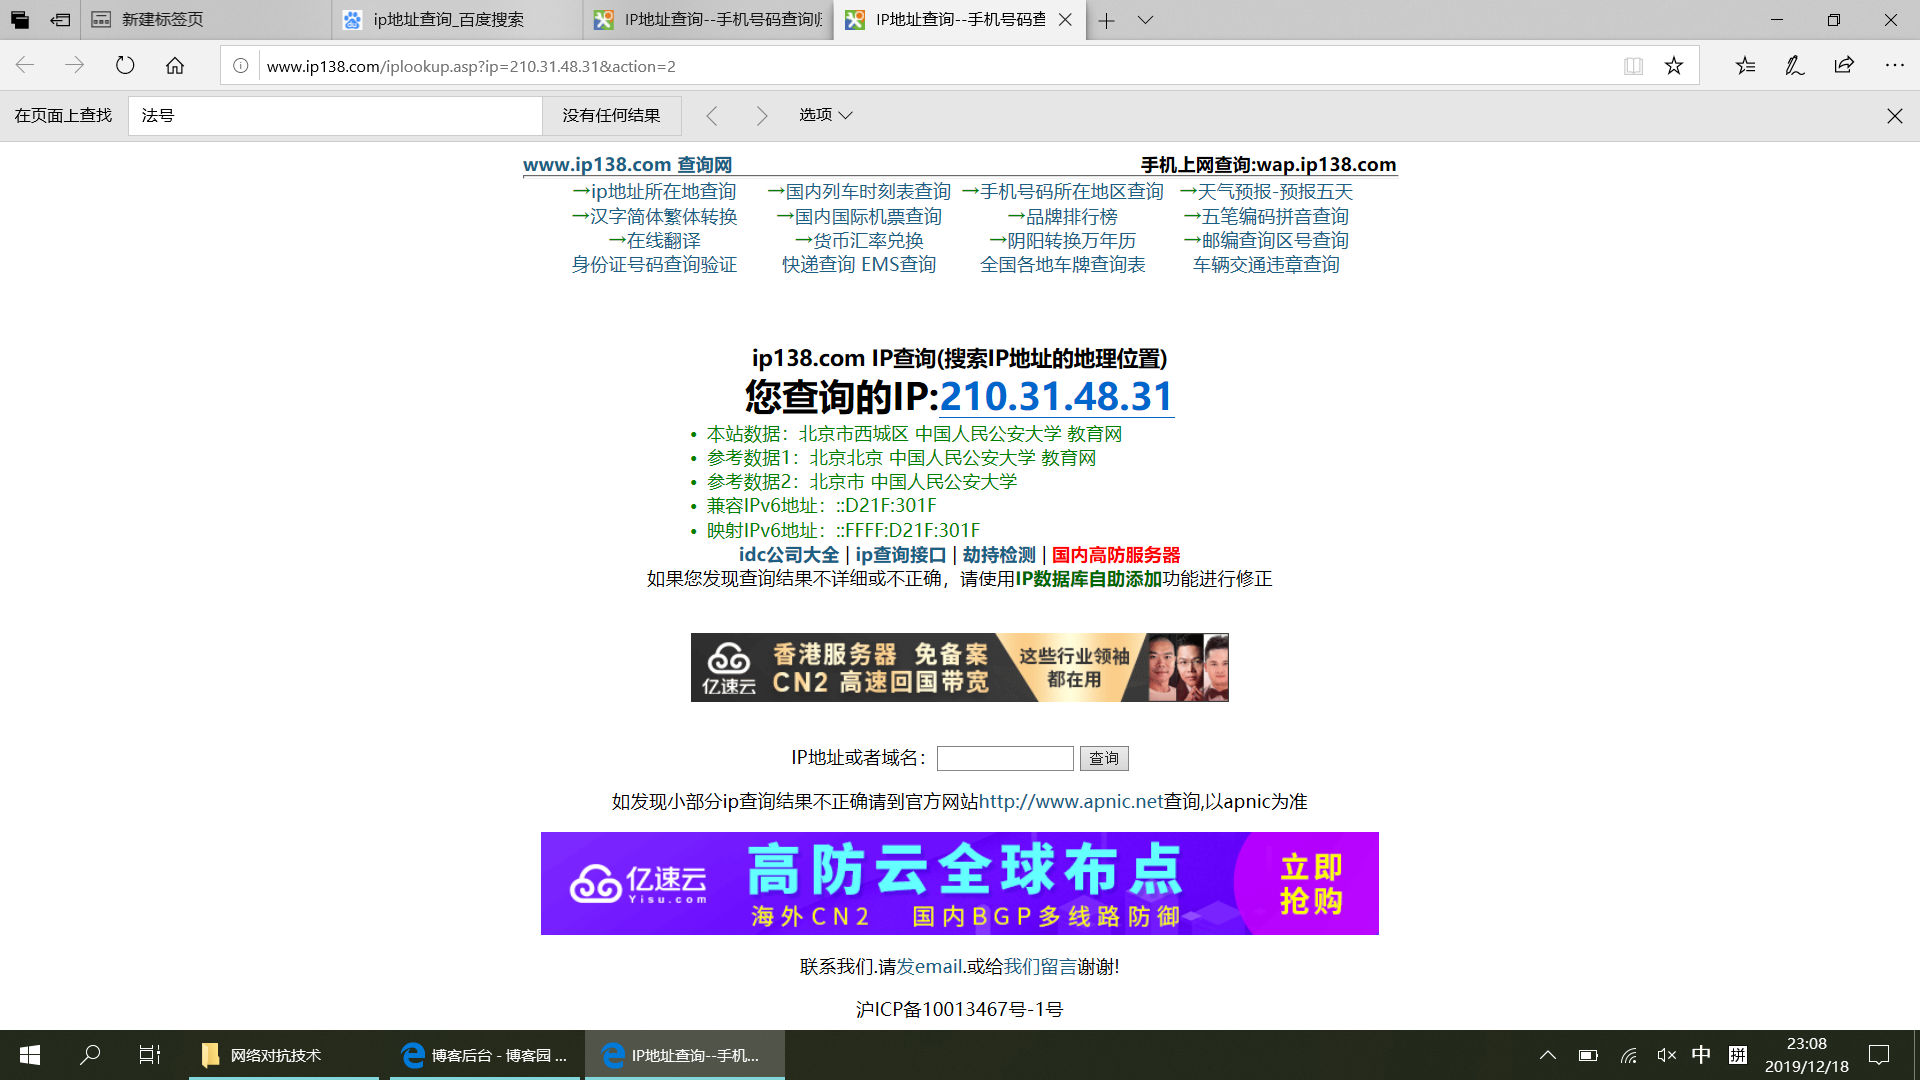
Task: Click the 查询 submit button
Action: (1104, 758)
